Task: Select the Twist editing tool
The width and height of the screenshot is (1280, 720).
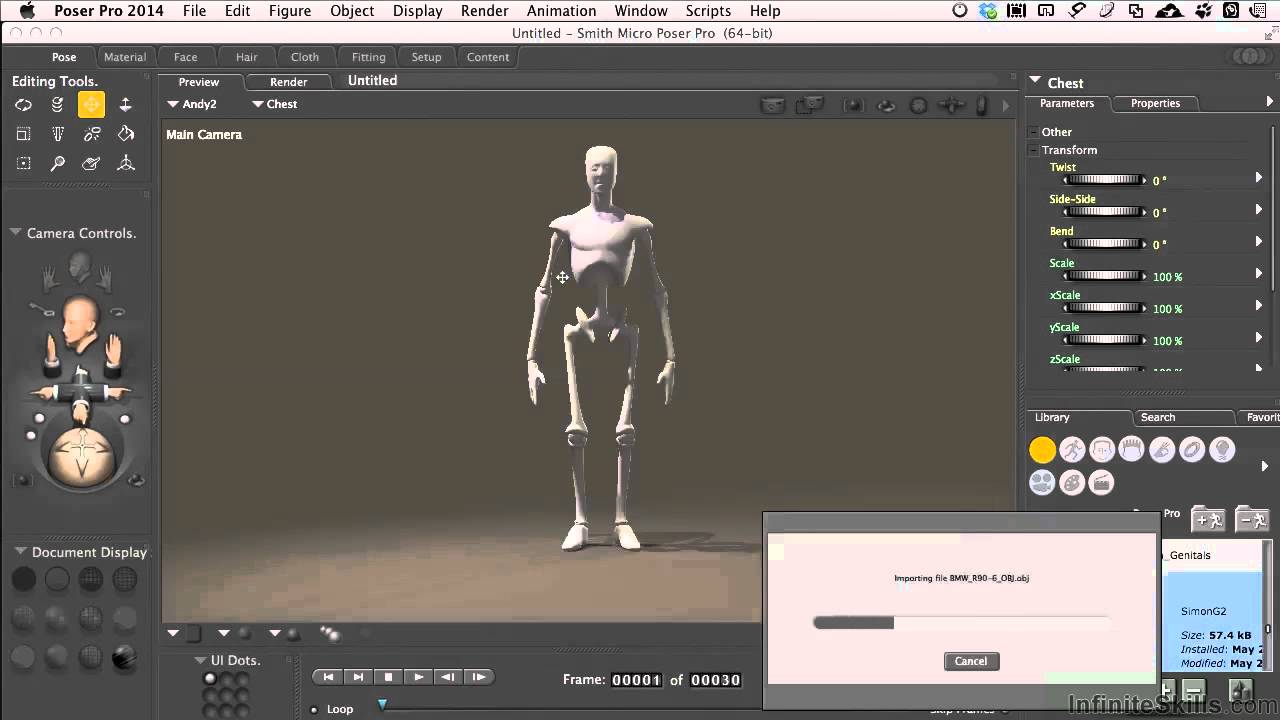Action: pos(58,105)
